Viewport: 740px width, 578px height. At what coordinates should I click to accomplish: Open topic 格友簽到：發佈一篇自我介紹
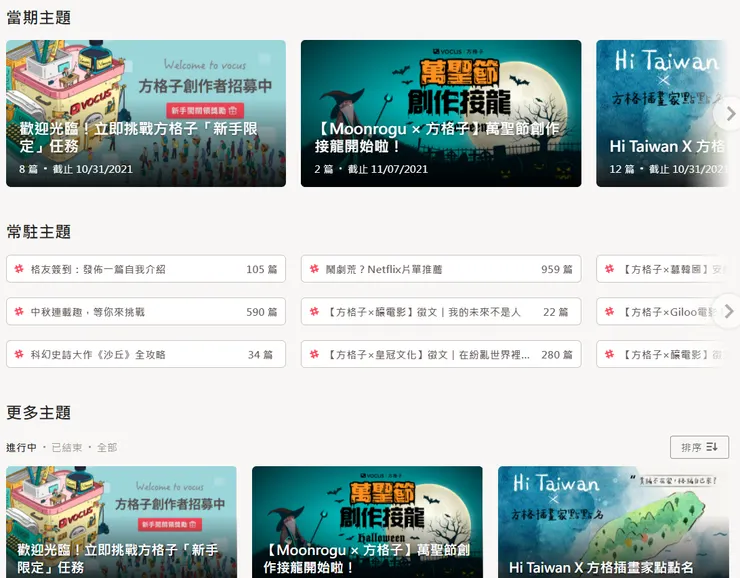[x=146, y=269]
